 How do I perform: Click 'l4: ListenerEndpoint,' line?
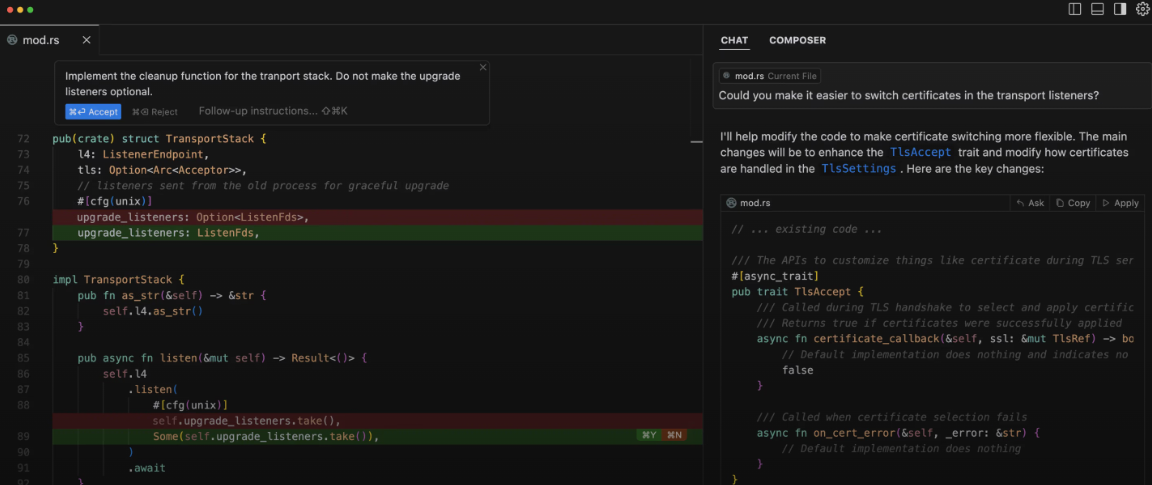(x=143, y=154)
